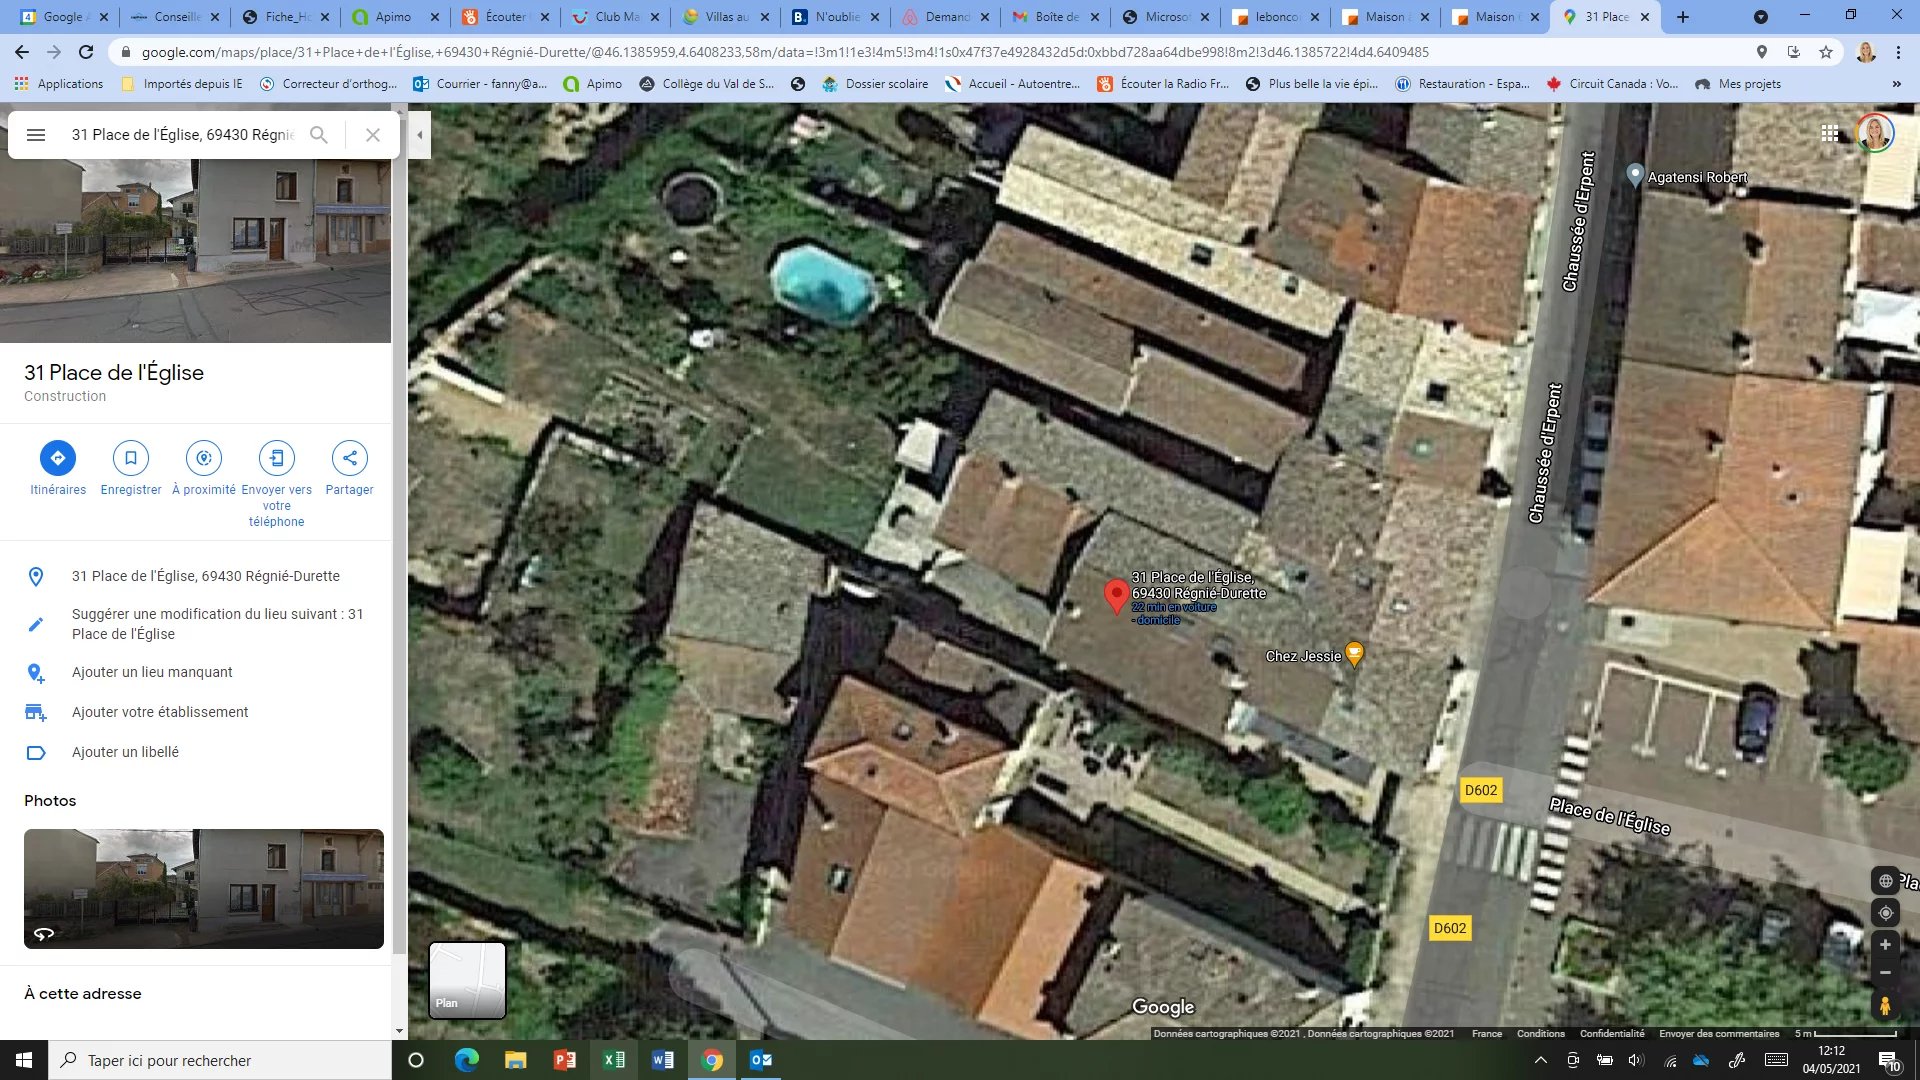1920x1080 pixels.
Task: Click the France footer link
Action: click(x=1487, y=1034)
